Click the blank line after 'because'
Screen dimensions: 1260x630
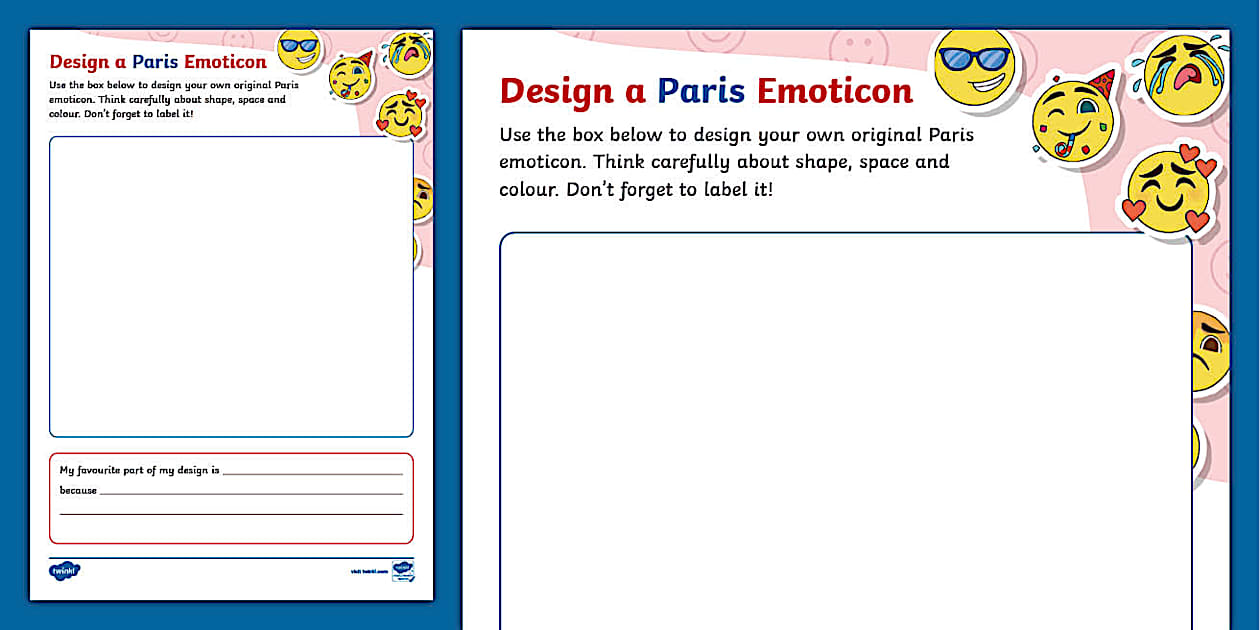[250, 492]
